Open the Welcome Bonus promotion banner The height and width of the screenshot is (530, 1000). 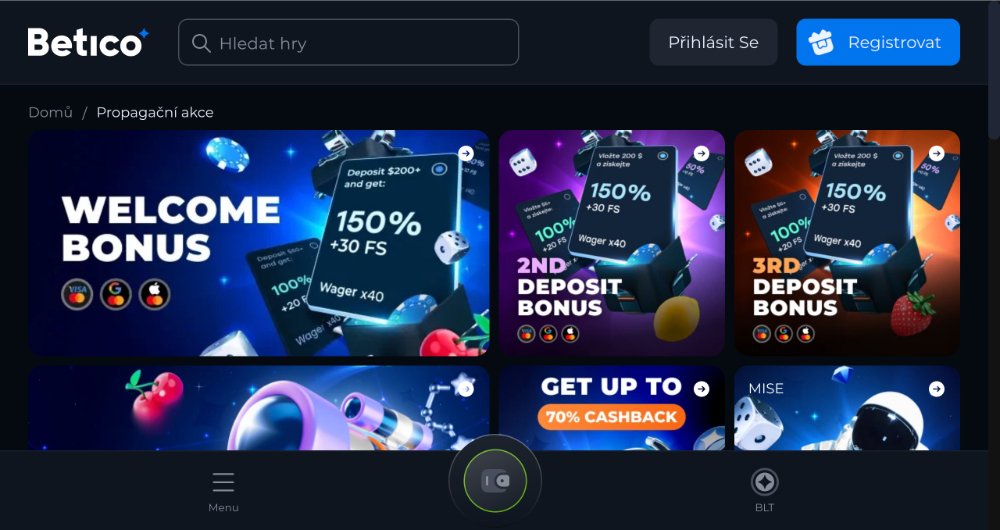point(258,243)
